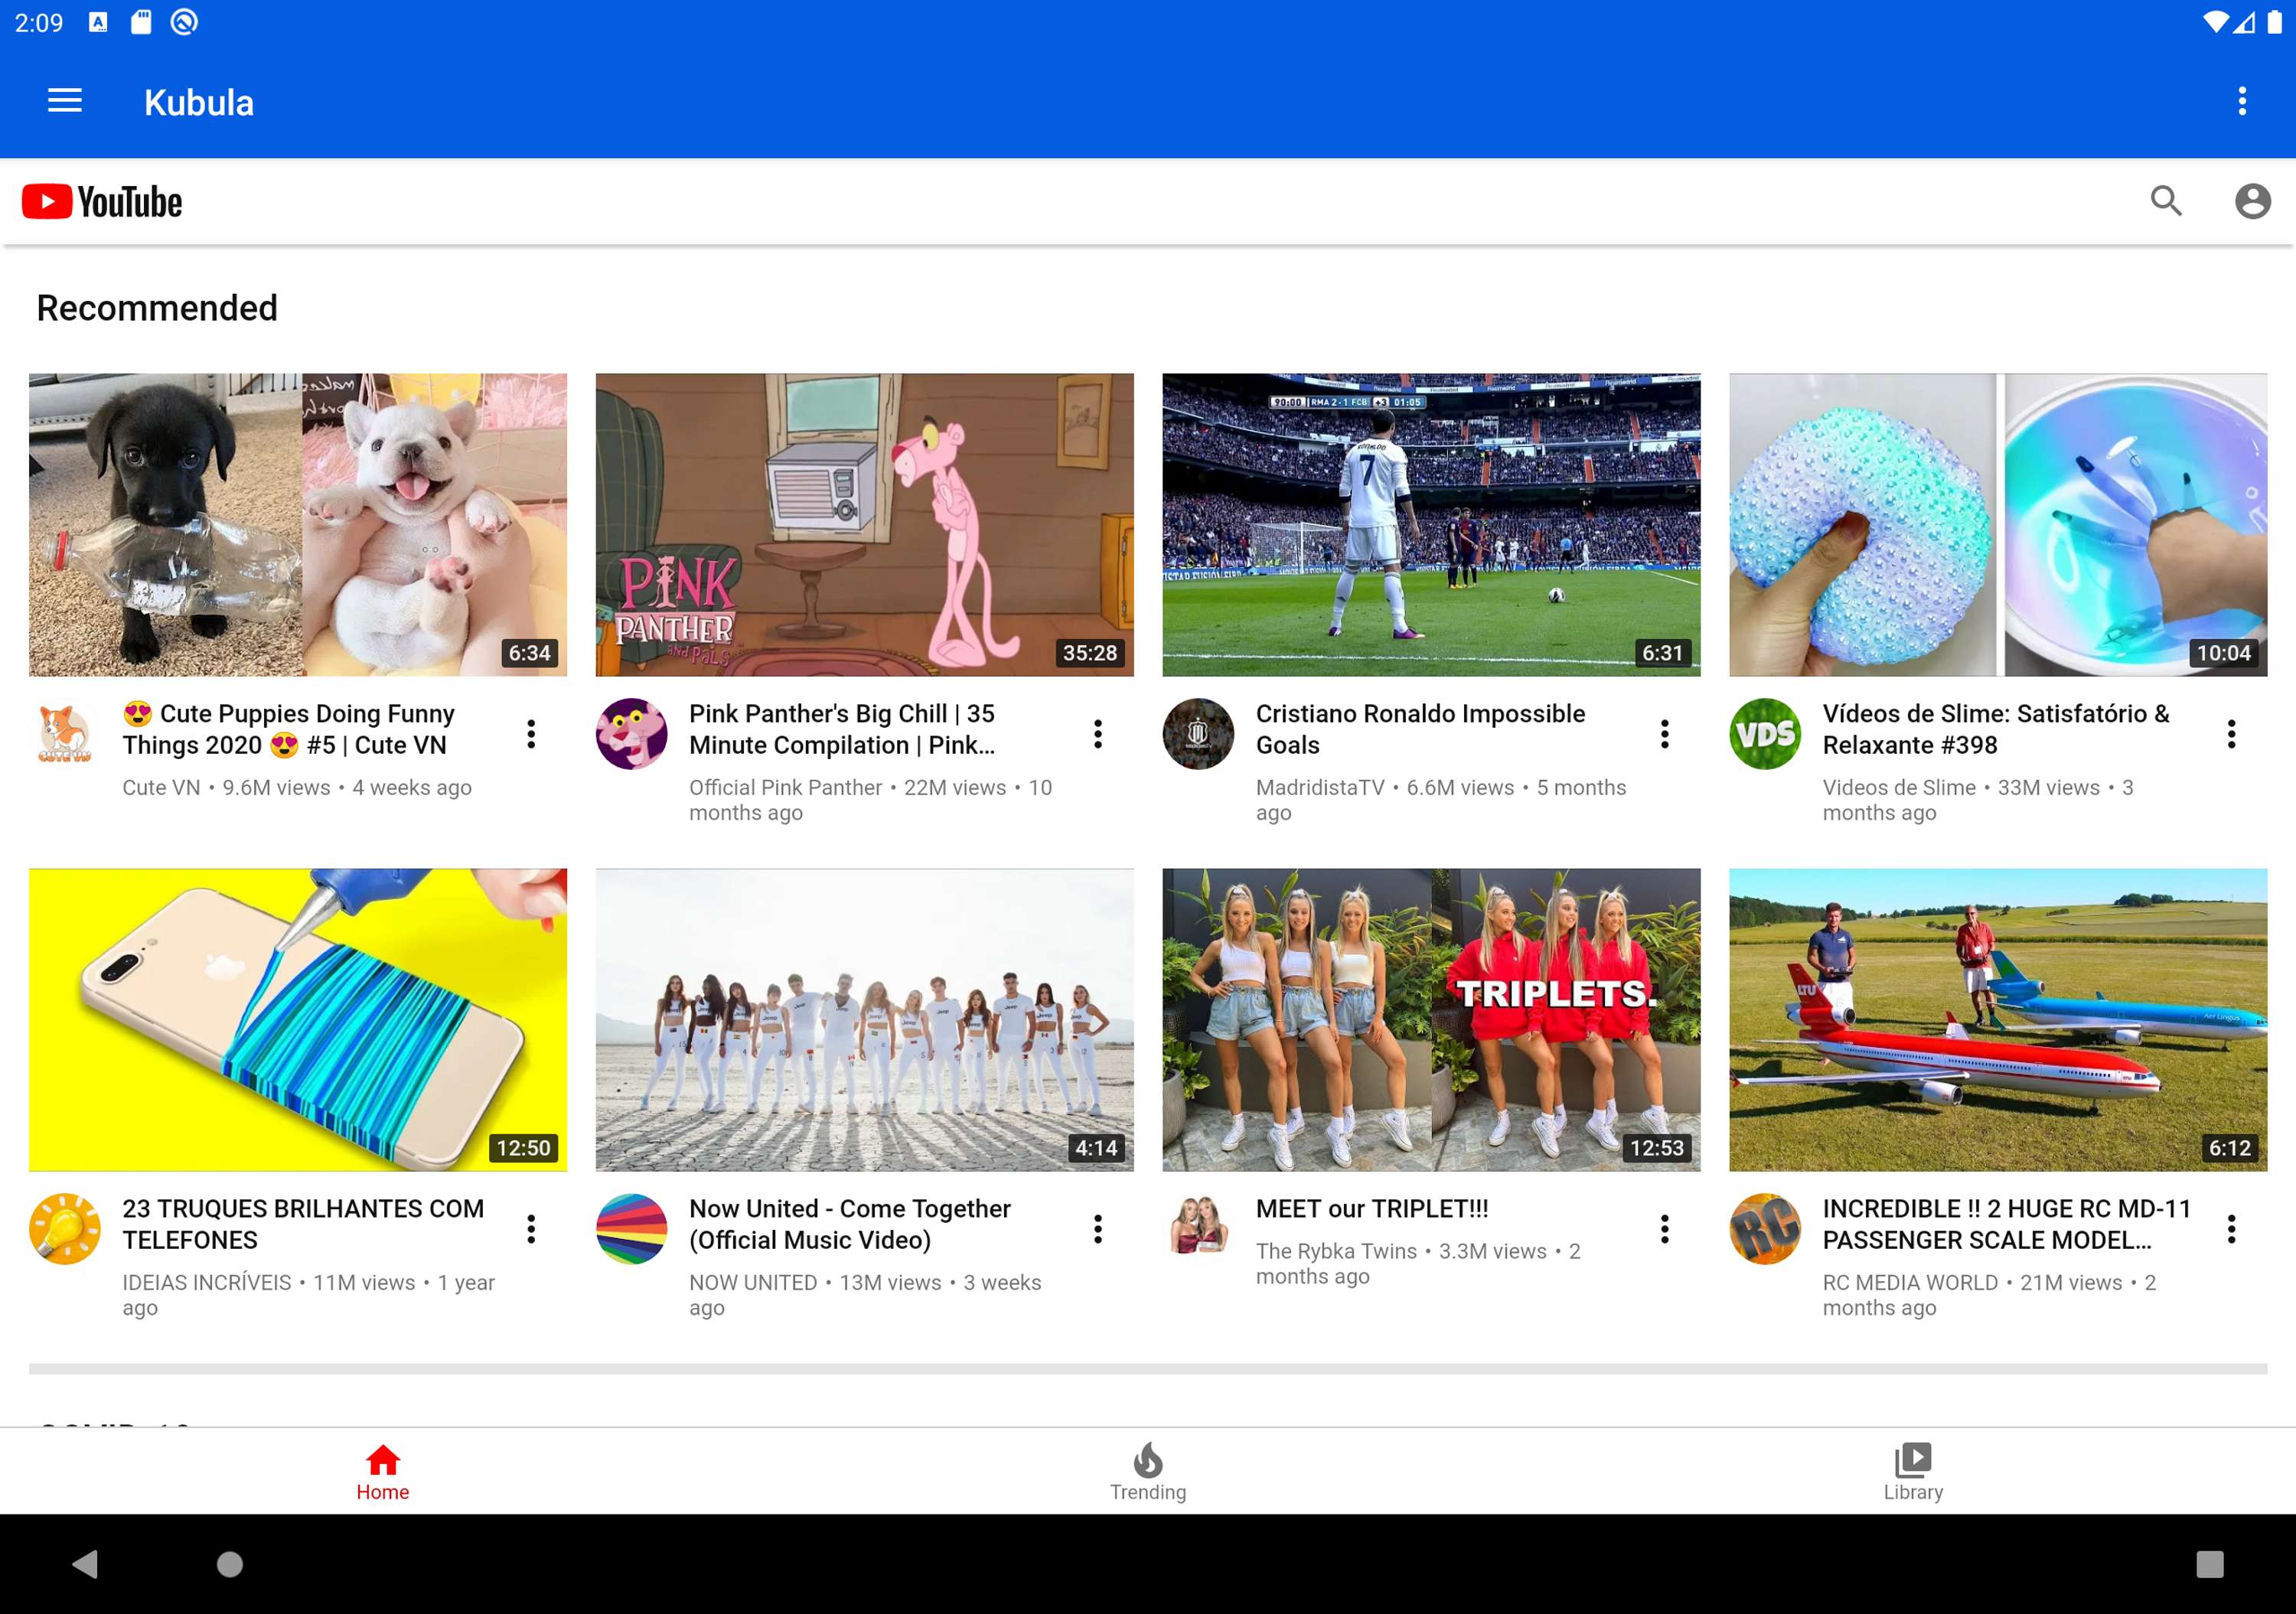2296x1614 pixels.
Task: Open RC MEDIA WORLD channel avatar
Action: [1765, 1228]
